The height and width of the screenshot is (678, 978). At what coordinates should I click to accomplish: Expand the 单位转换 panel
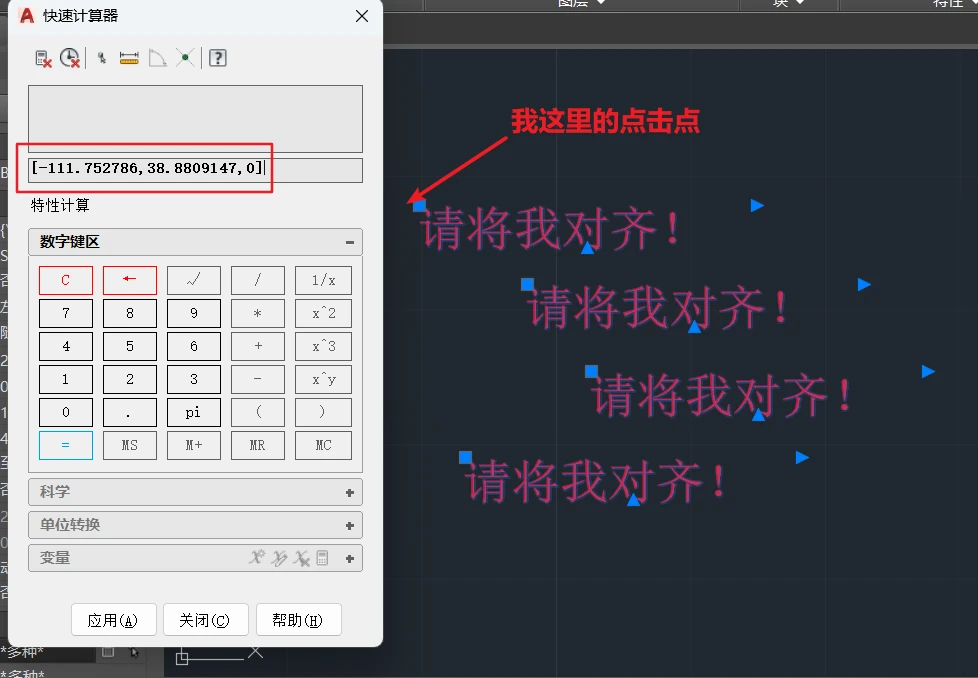(350, 526)
